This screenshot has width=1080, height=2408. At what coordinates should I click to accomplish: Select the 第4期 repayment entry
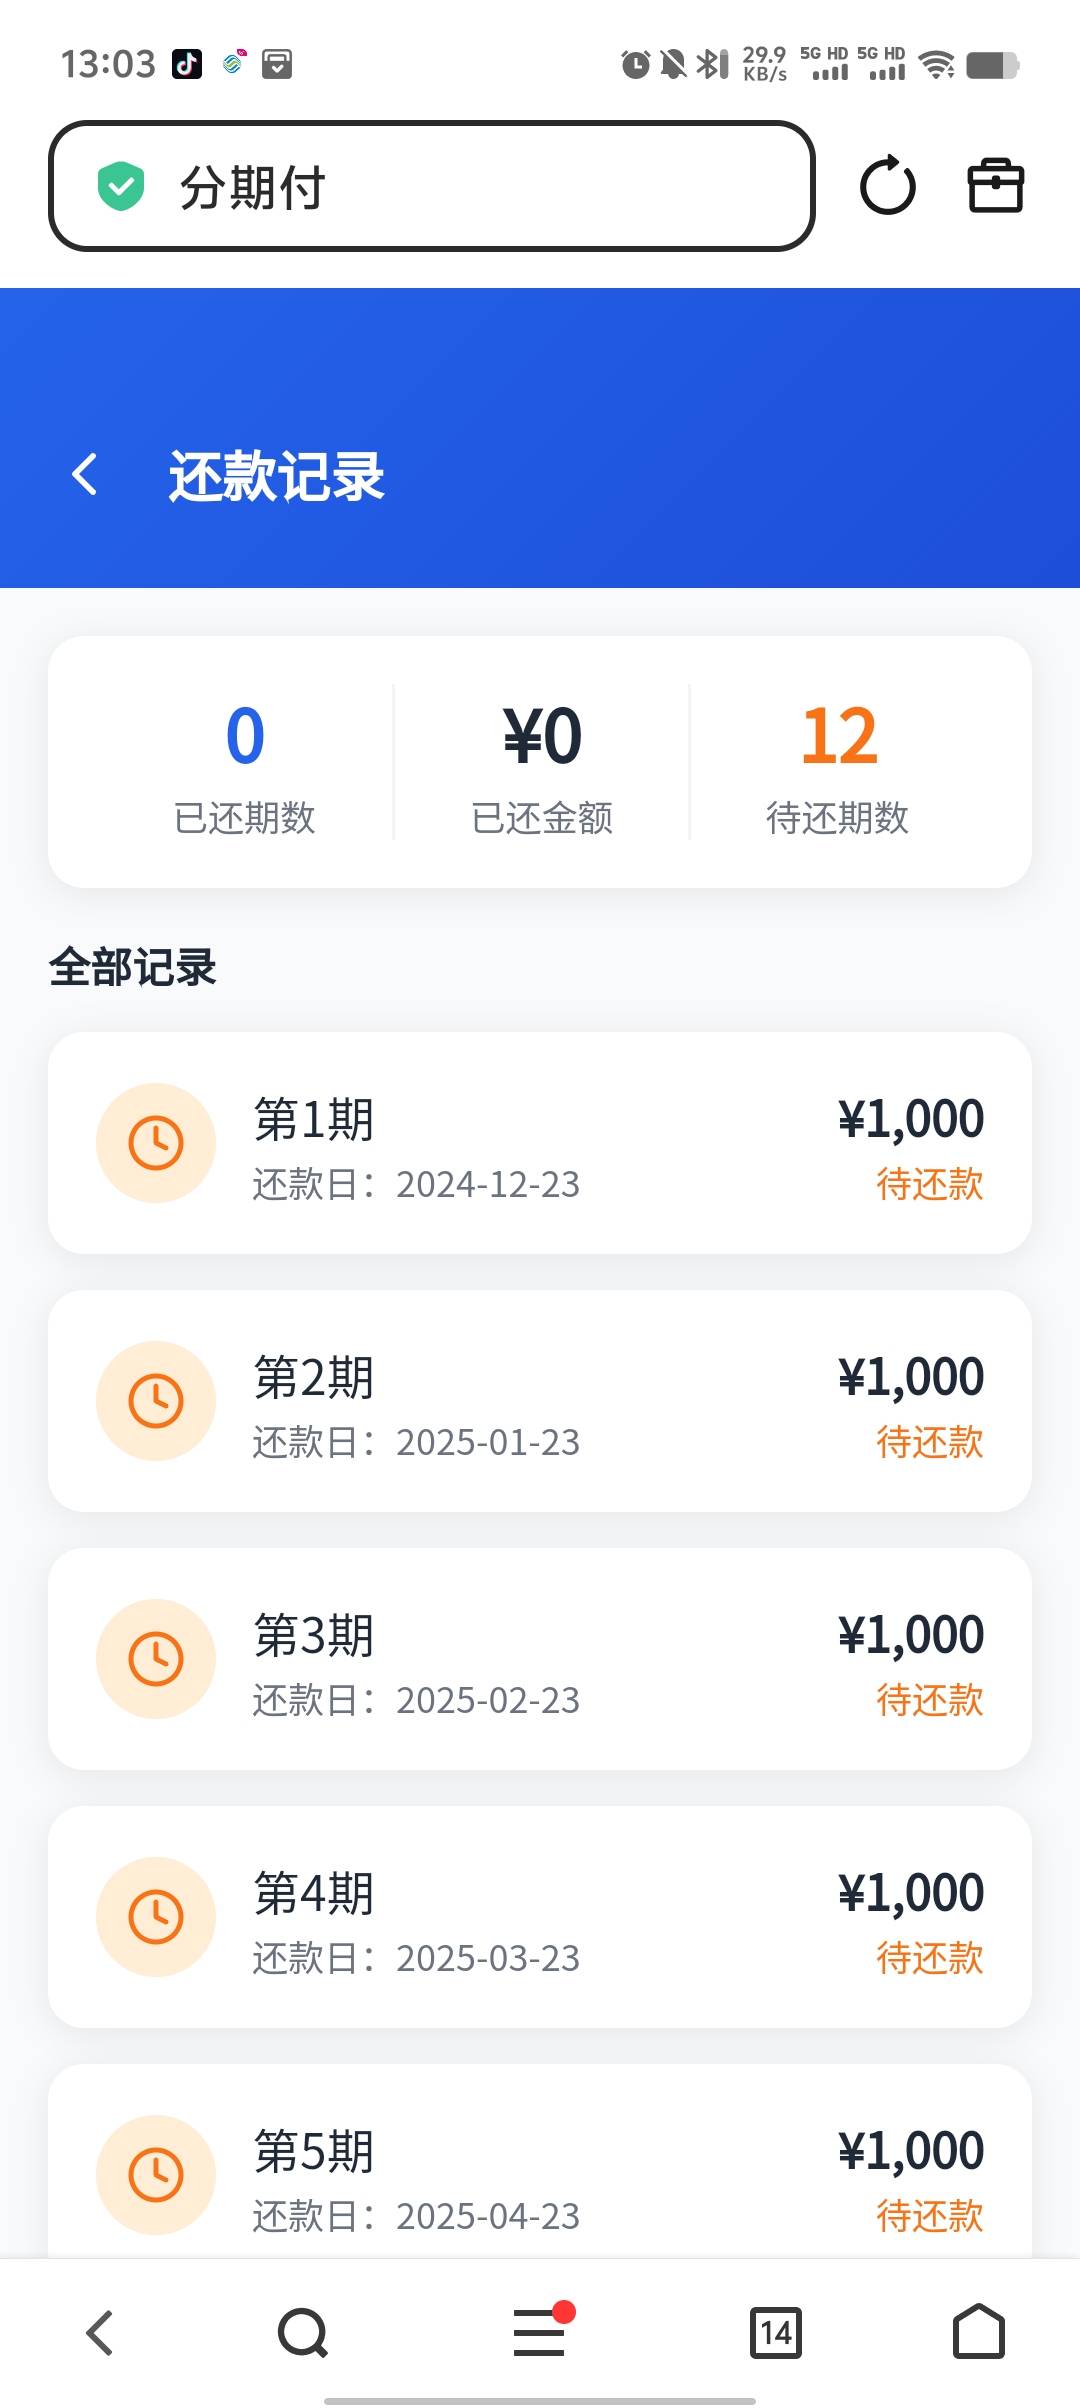click(x=540, y=1917)
